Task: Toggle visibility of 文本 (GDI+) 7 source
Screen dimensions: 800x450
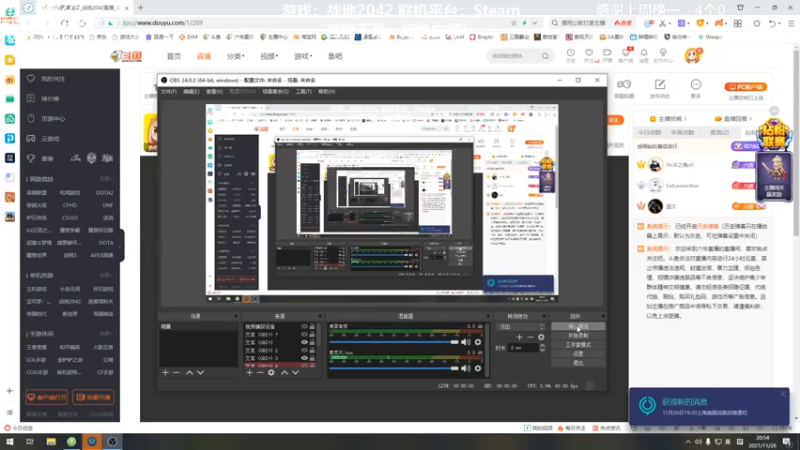Action: (x=305, y=335)
